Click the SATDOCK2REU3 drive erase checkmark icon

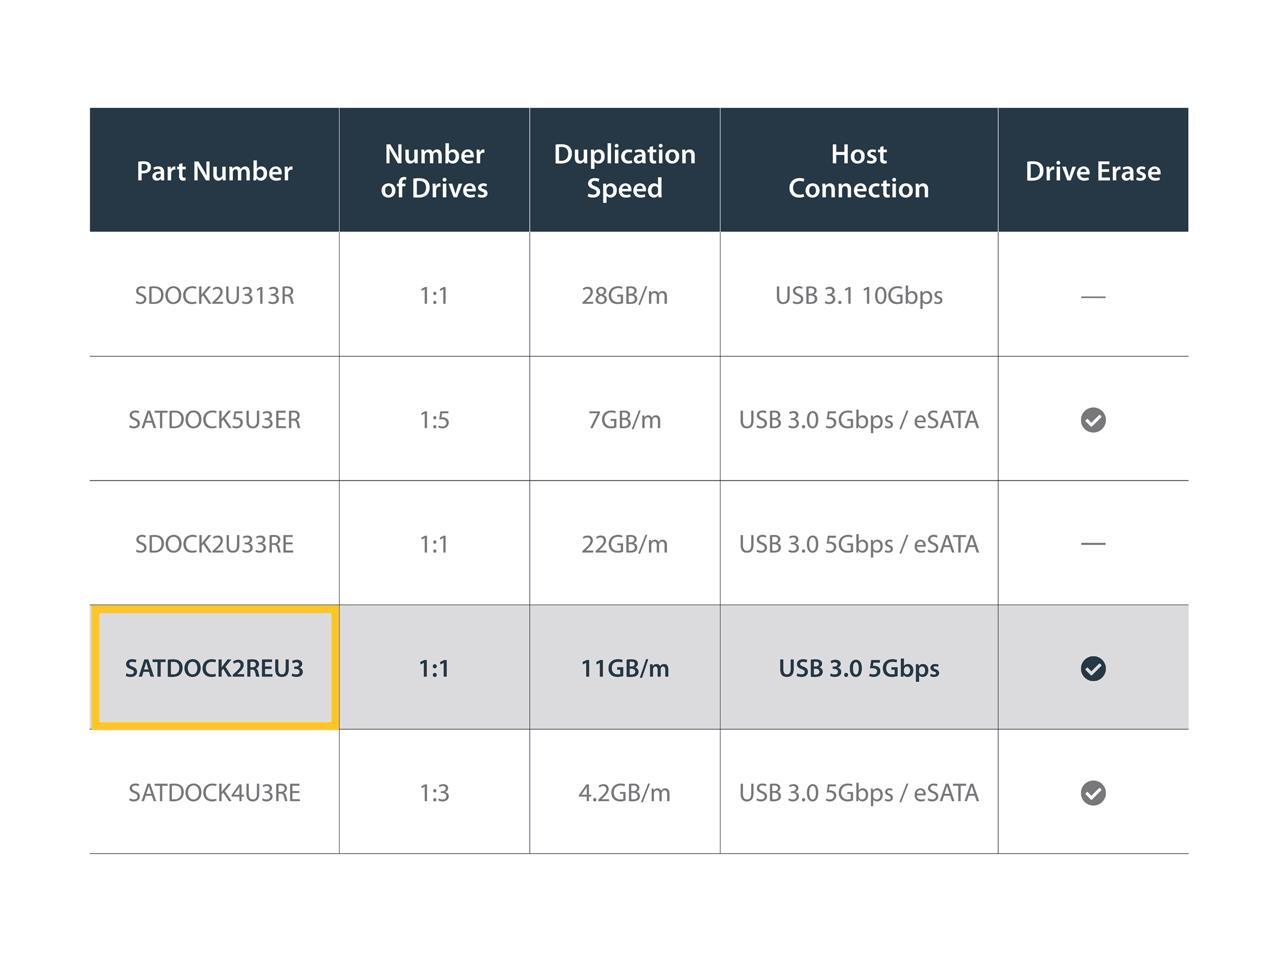[1093, 668]
